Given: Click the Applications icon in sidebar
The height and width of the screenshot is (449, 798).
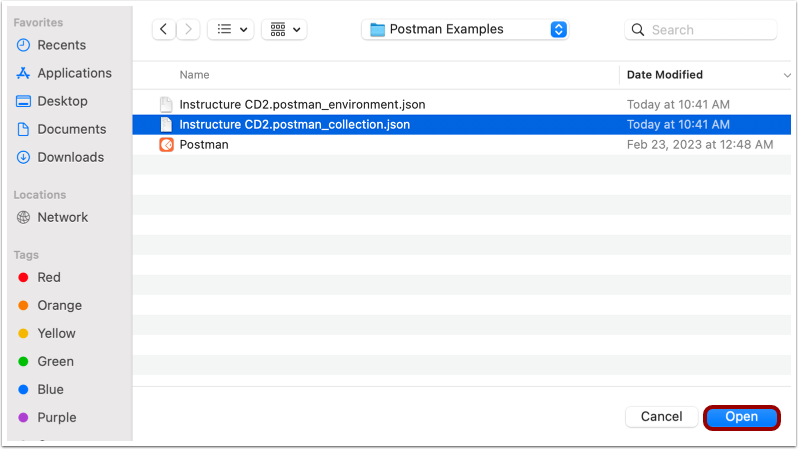Looking at the screenshot, I should [23, 73].
